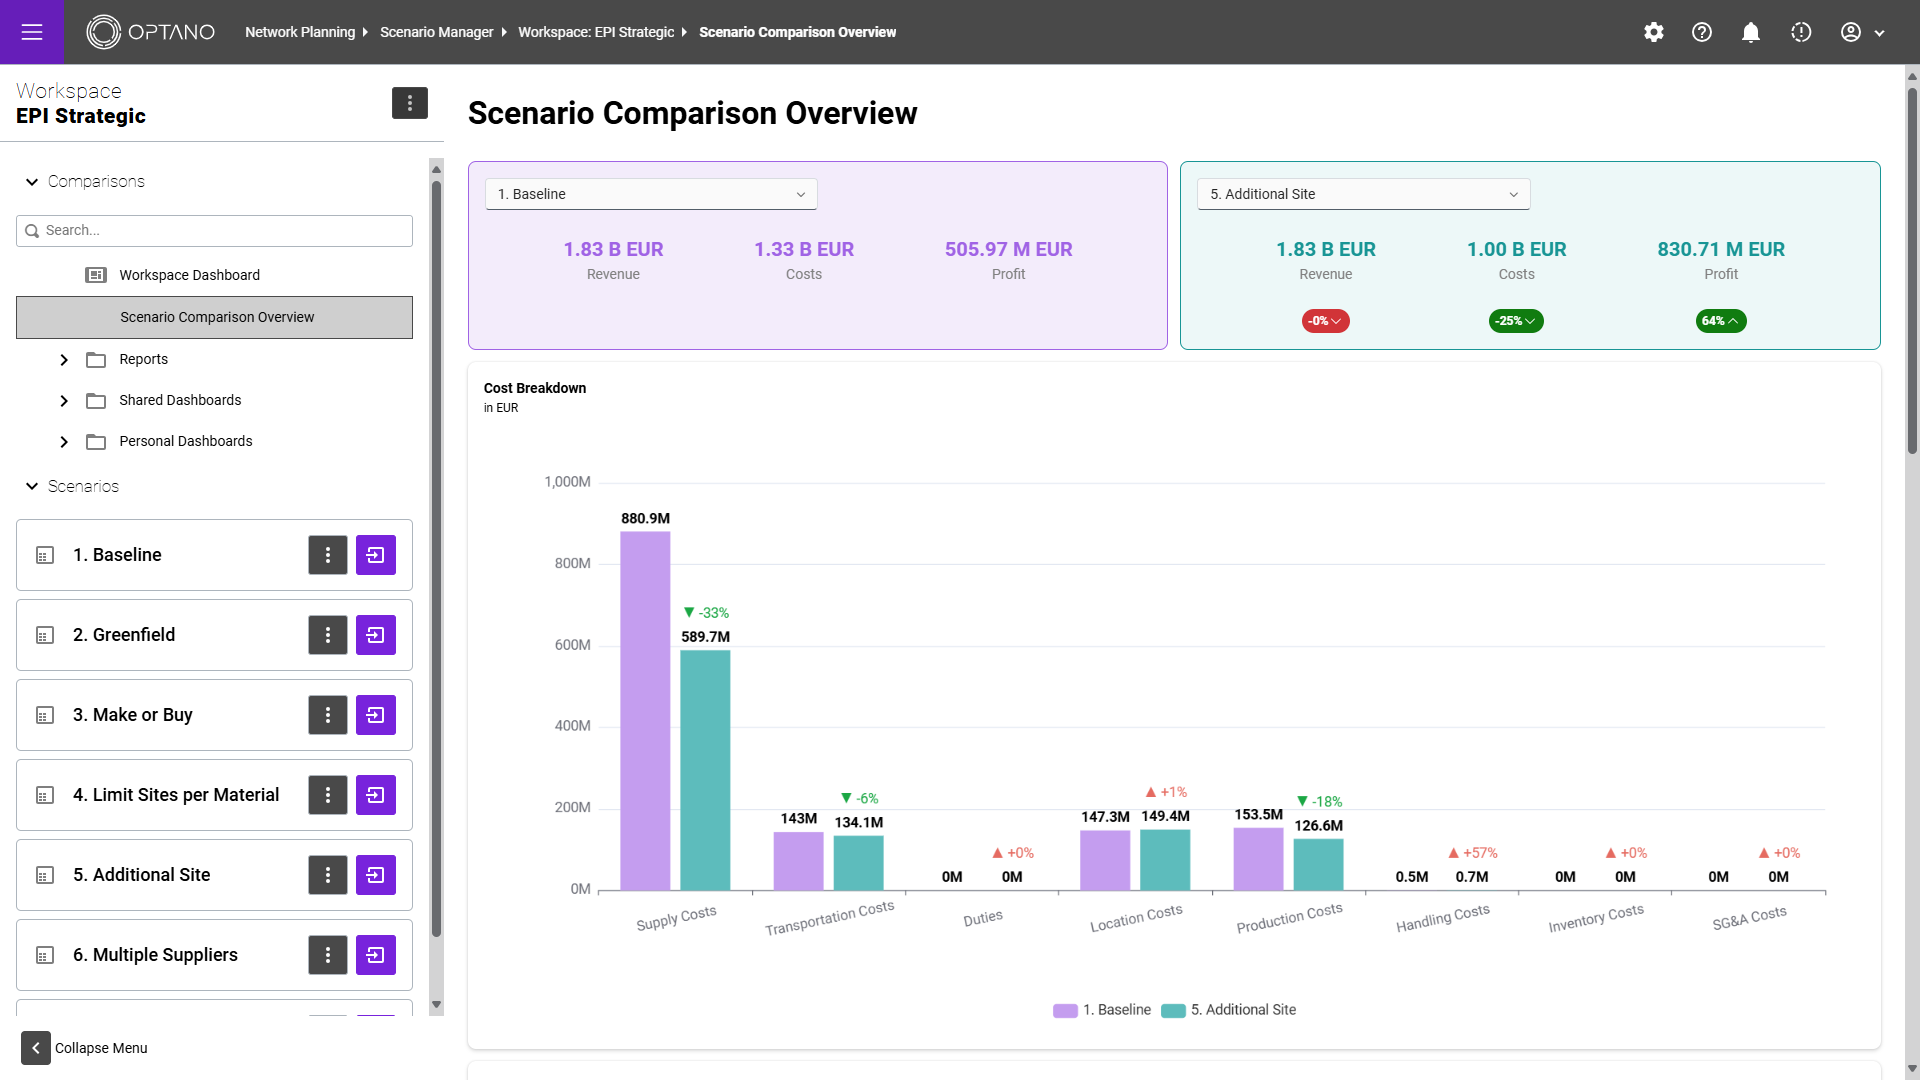Click the help question mark icon
The height and width of the screenshot is (1080, 1920).
point(1702,32)
